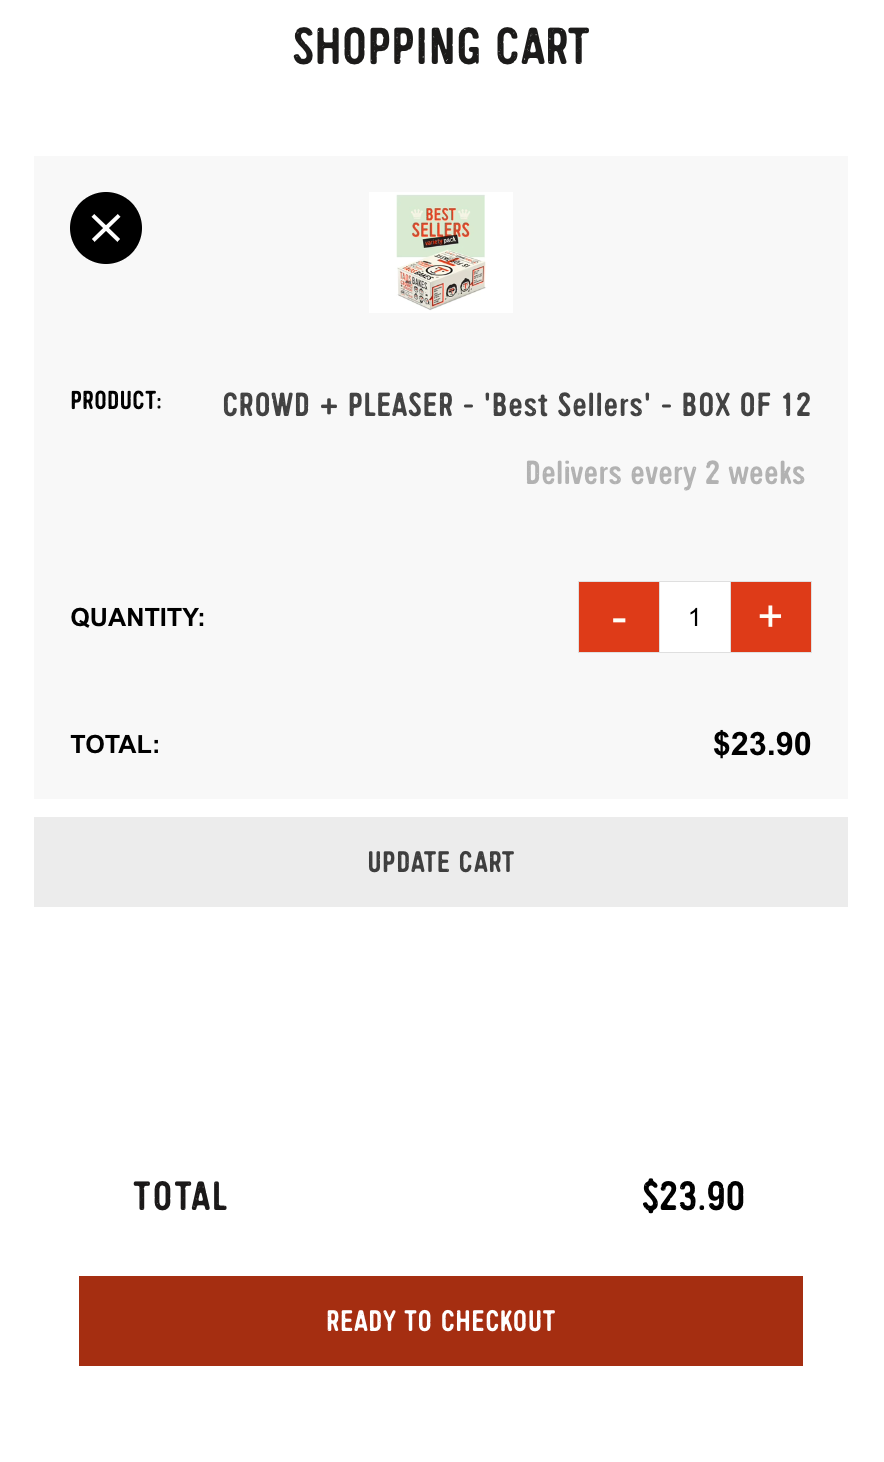This screenshot has height=1462, width=884.
Task: Decrease quantity with the minus button
Action: [x=619, y=617]
